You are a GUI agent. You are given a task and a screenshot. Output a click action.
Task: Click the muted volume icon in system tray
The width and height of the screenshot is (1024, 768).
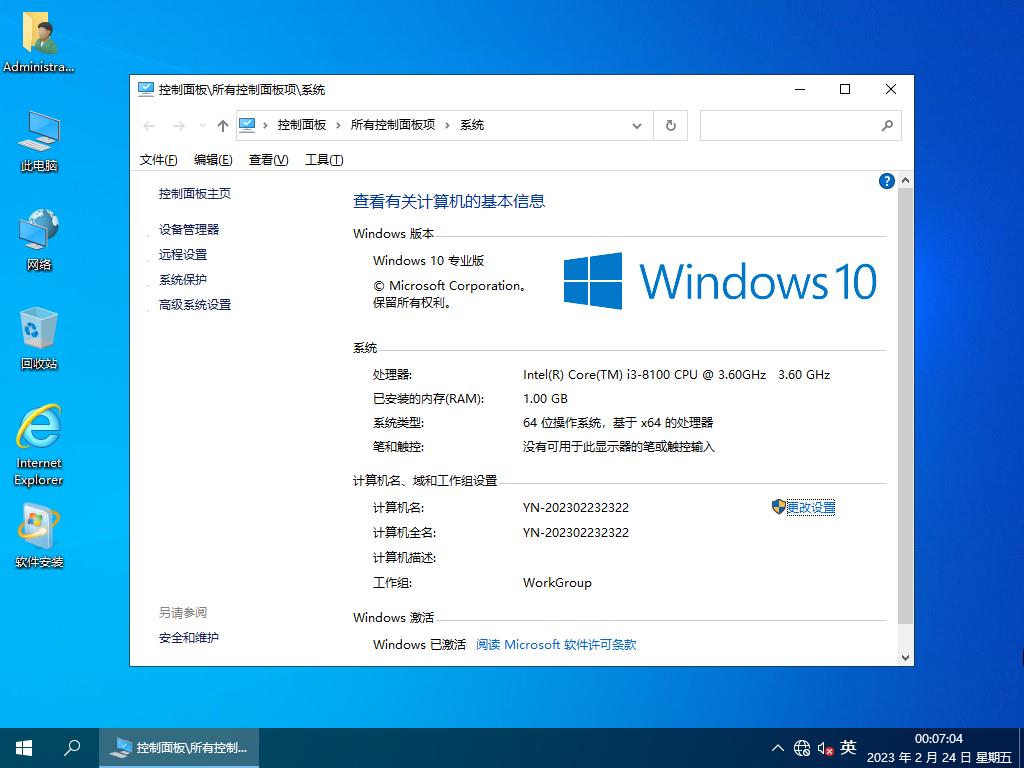[x=825, y=748]
